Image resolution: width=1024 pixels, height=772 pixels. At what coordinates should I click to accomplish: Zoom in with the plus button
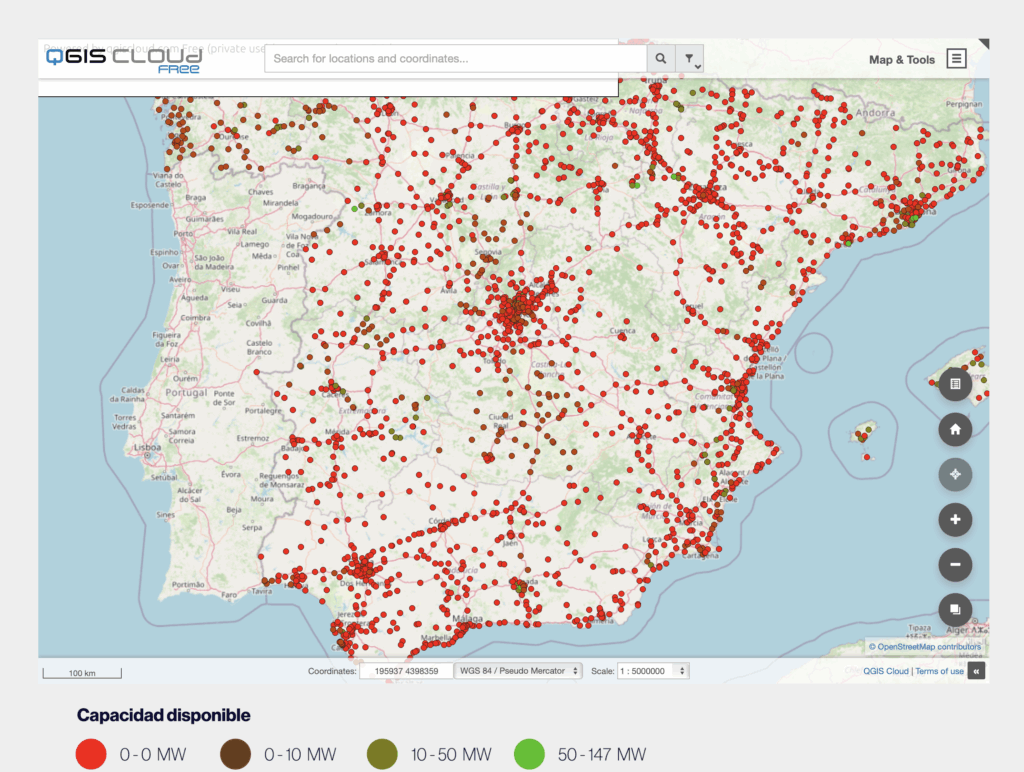click(x=955, y=520)
